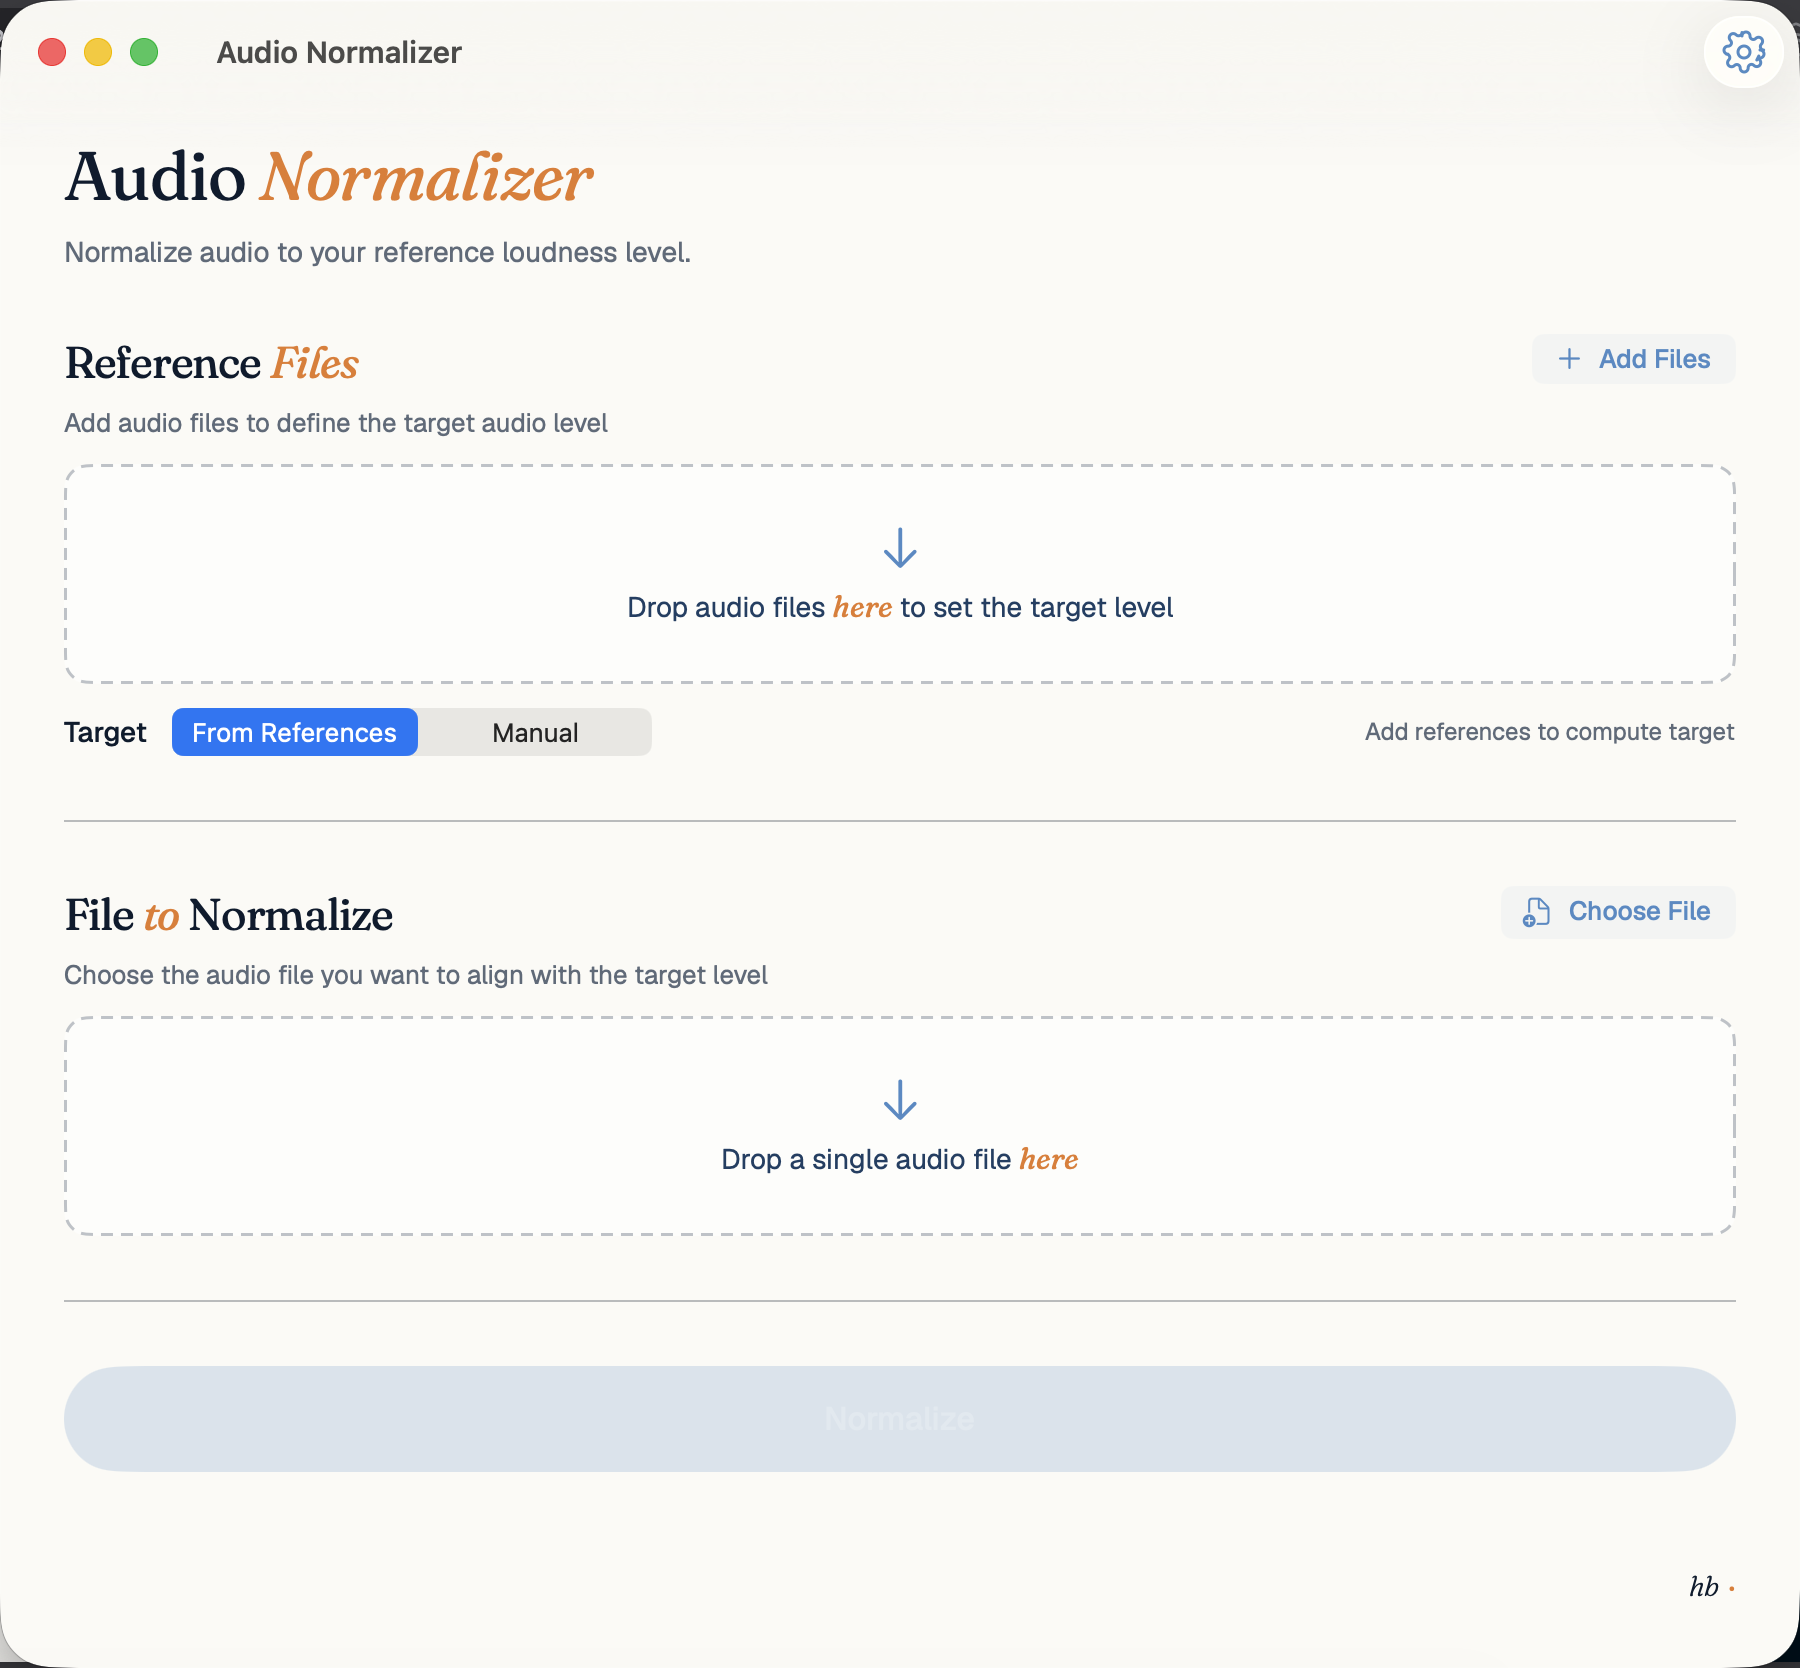Image resolution: width=1800 pixels, height=1668 pixels.
Task: Click the Audio Normalizer window title
Action: (x=339, y=52)
